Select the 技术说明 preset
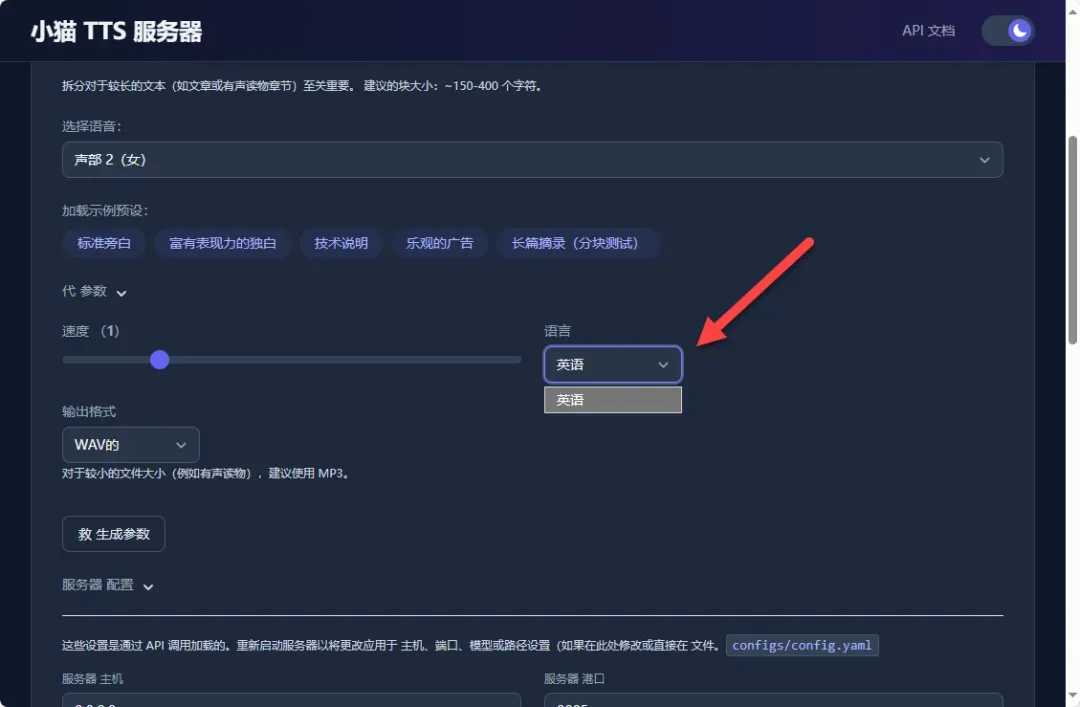Viewport: 1080px width, 707px height. pos(341,243)
